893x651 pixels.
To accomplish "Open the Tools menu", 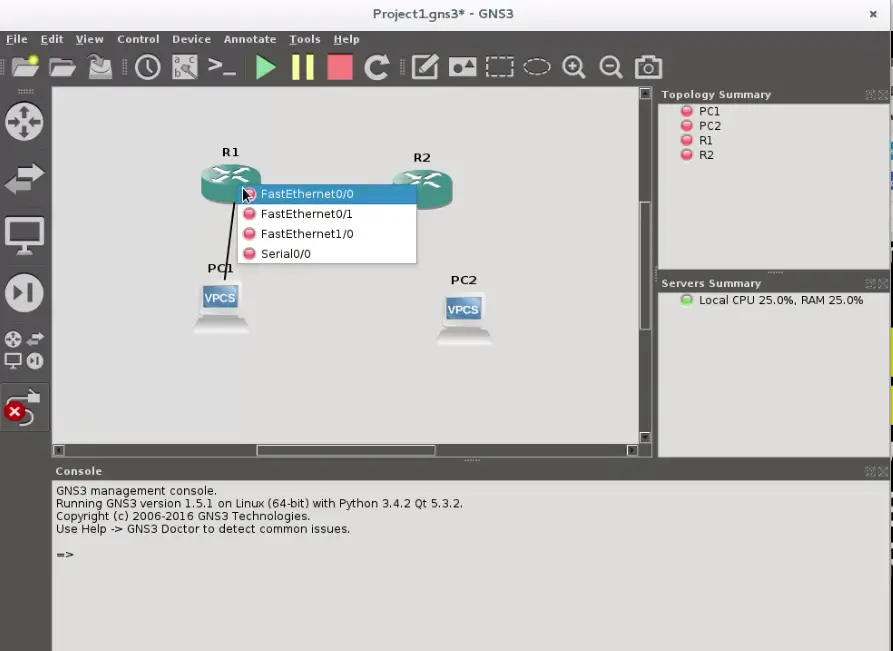I will click(305, 39).
